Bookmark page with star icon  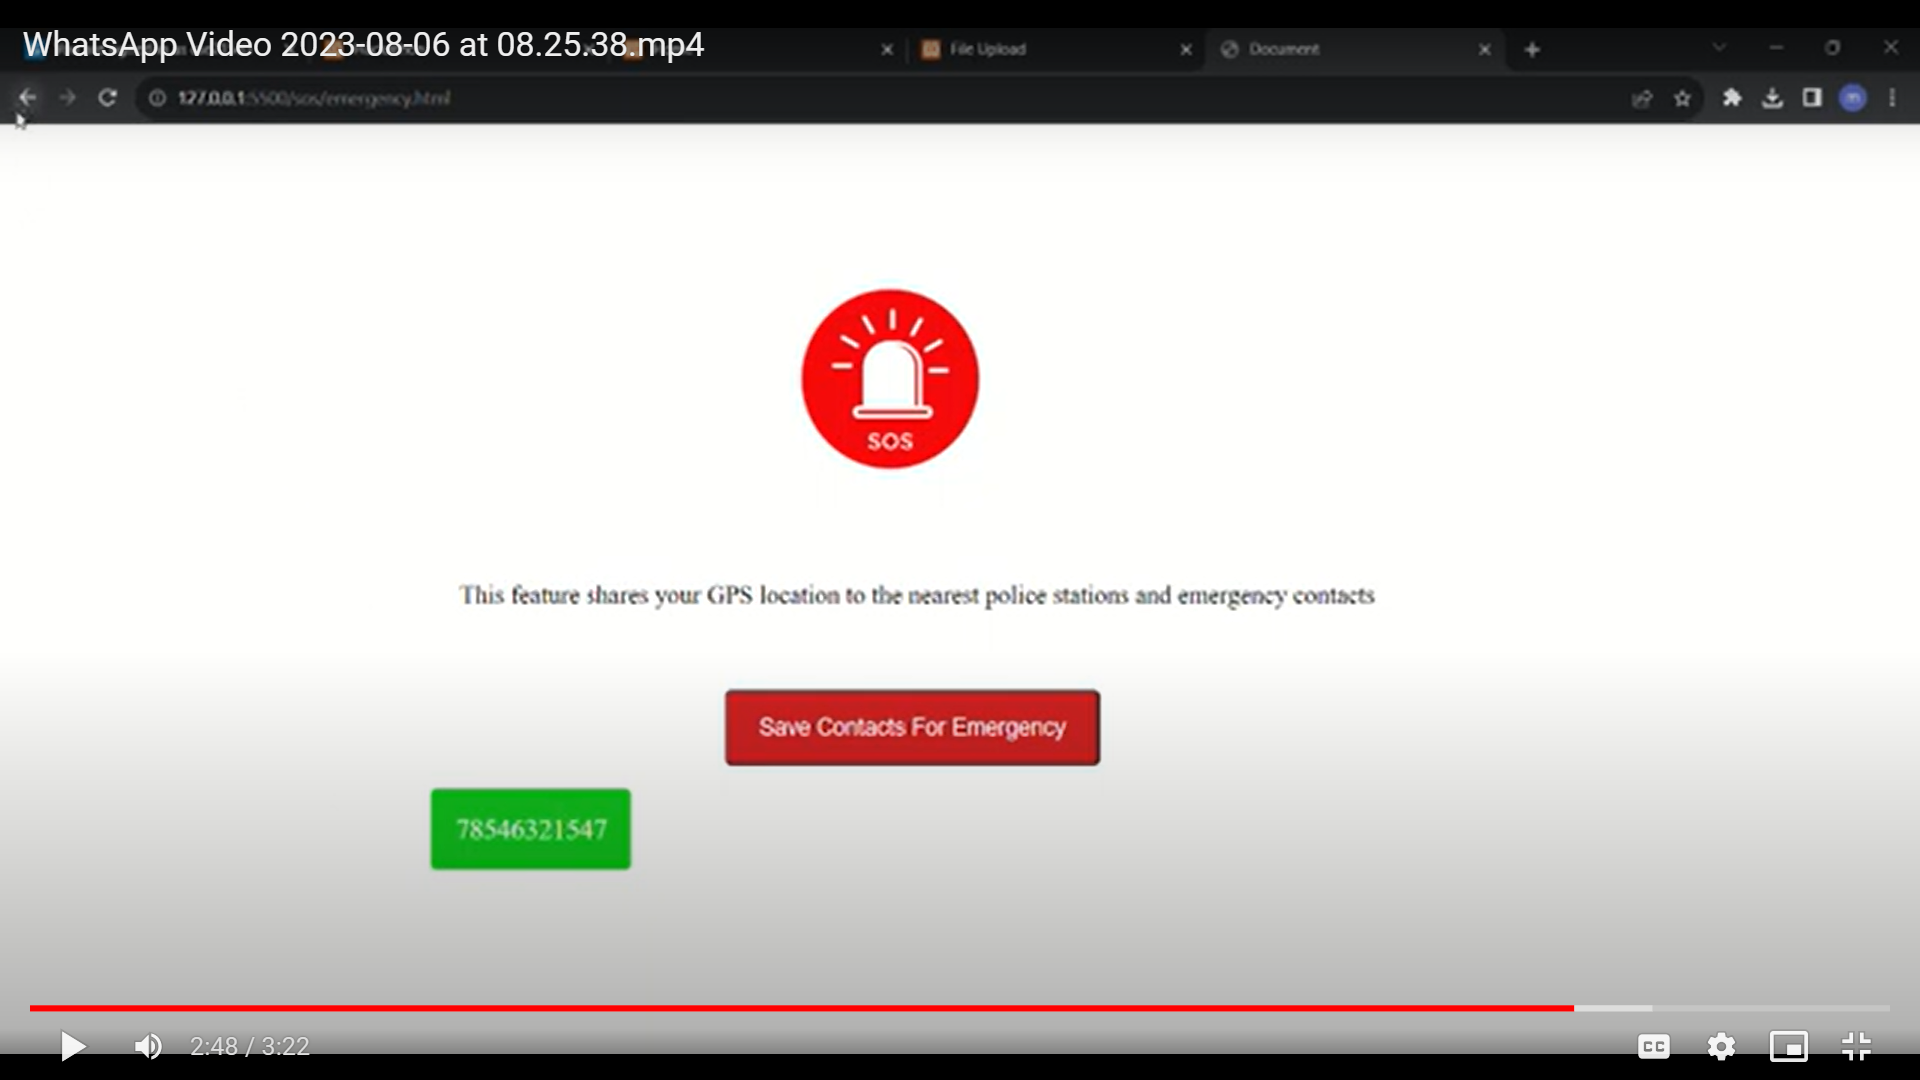pos(1682,98)
